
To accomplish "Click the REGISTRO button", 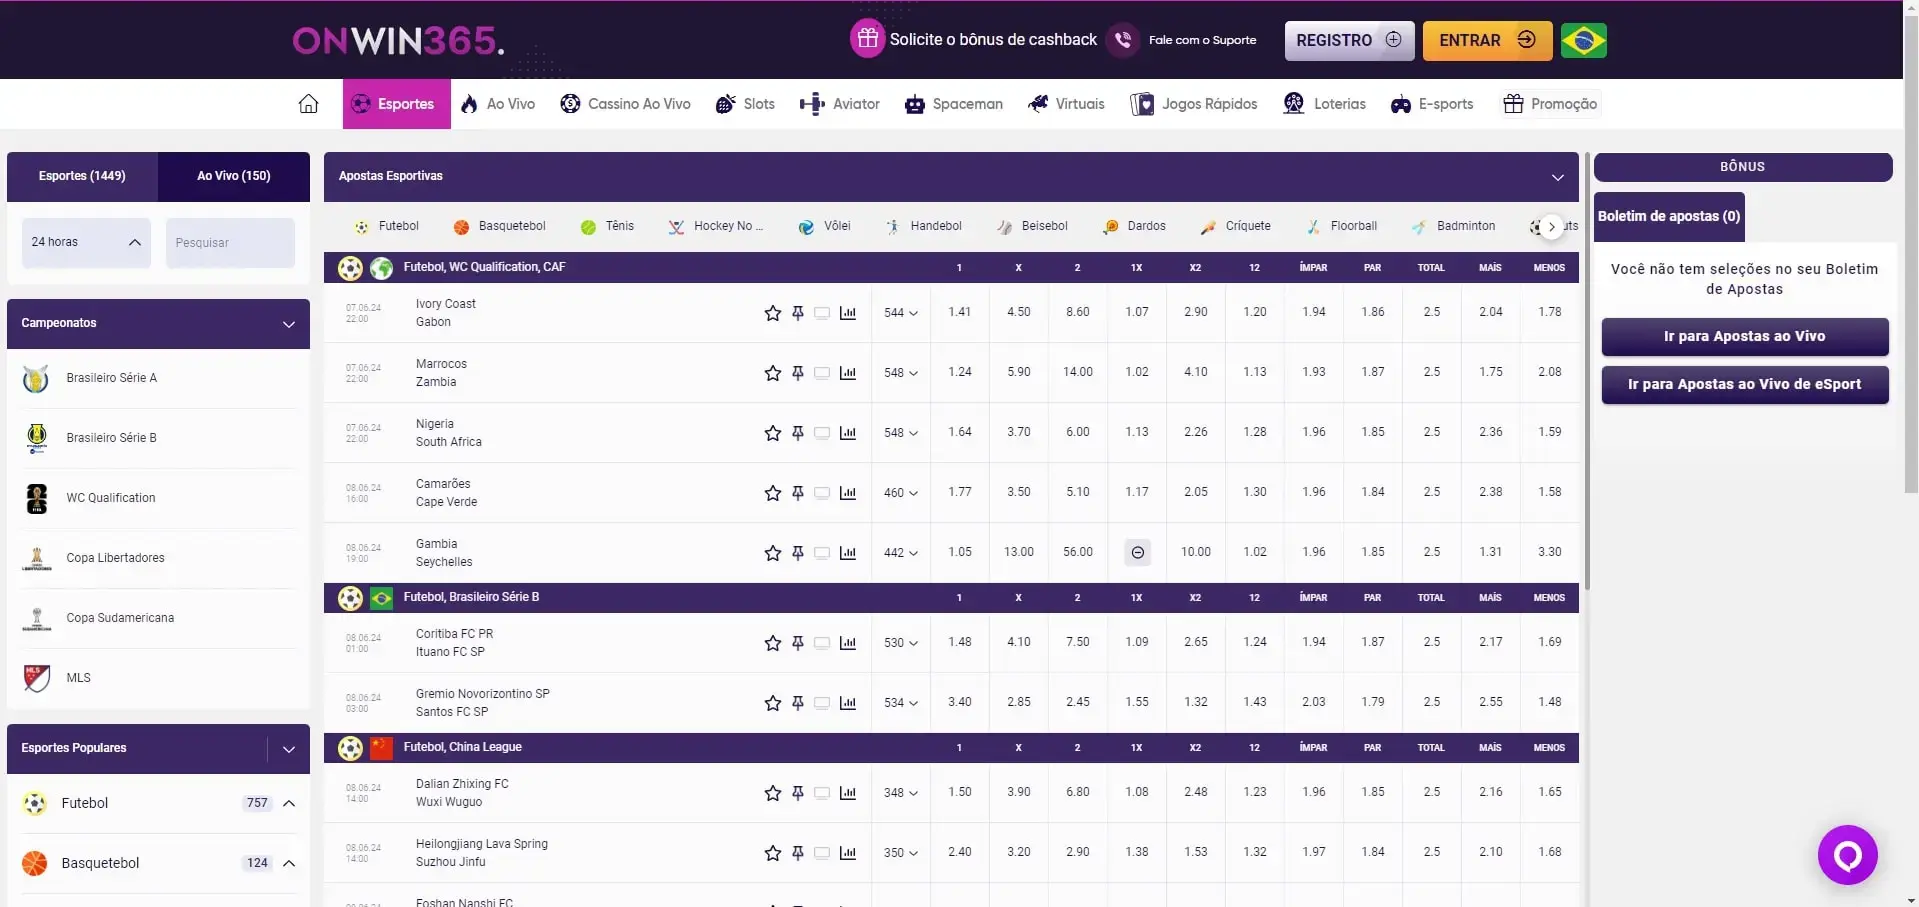I will point(1348,41).
